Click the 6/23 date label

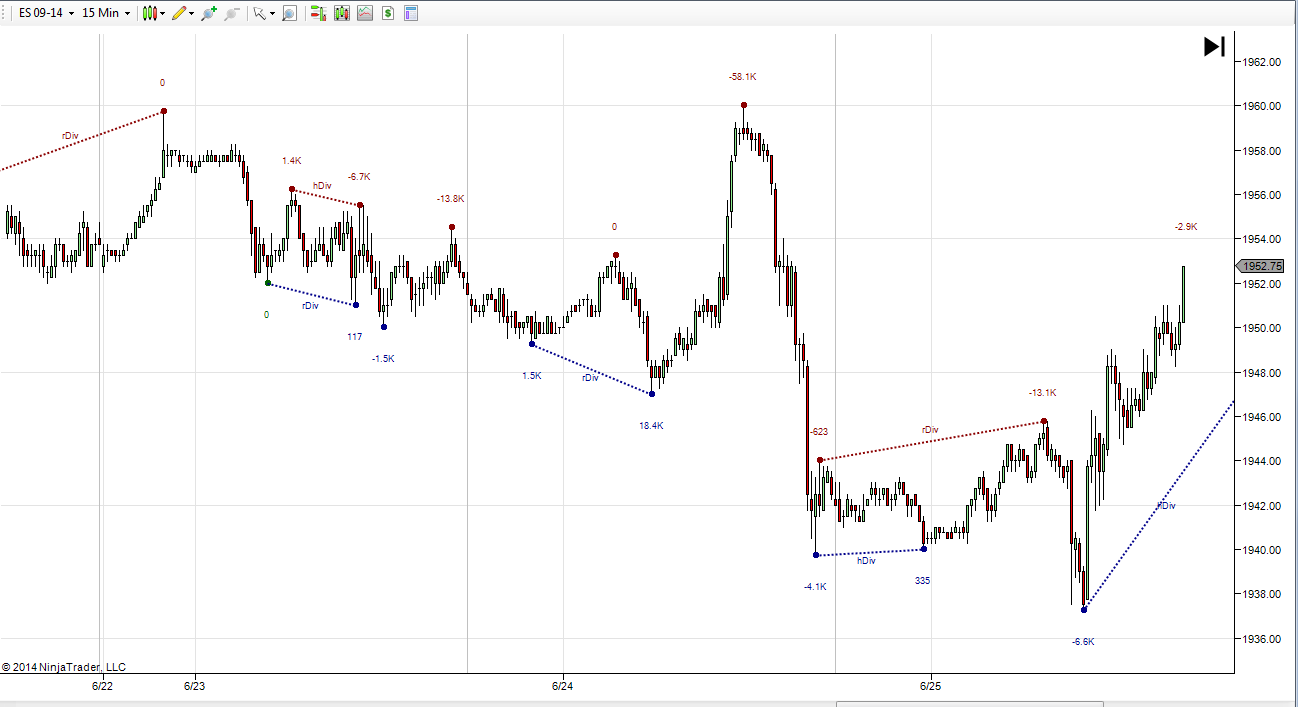[x=195, y=686]
